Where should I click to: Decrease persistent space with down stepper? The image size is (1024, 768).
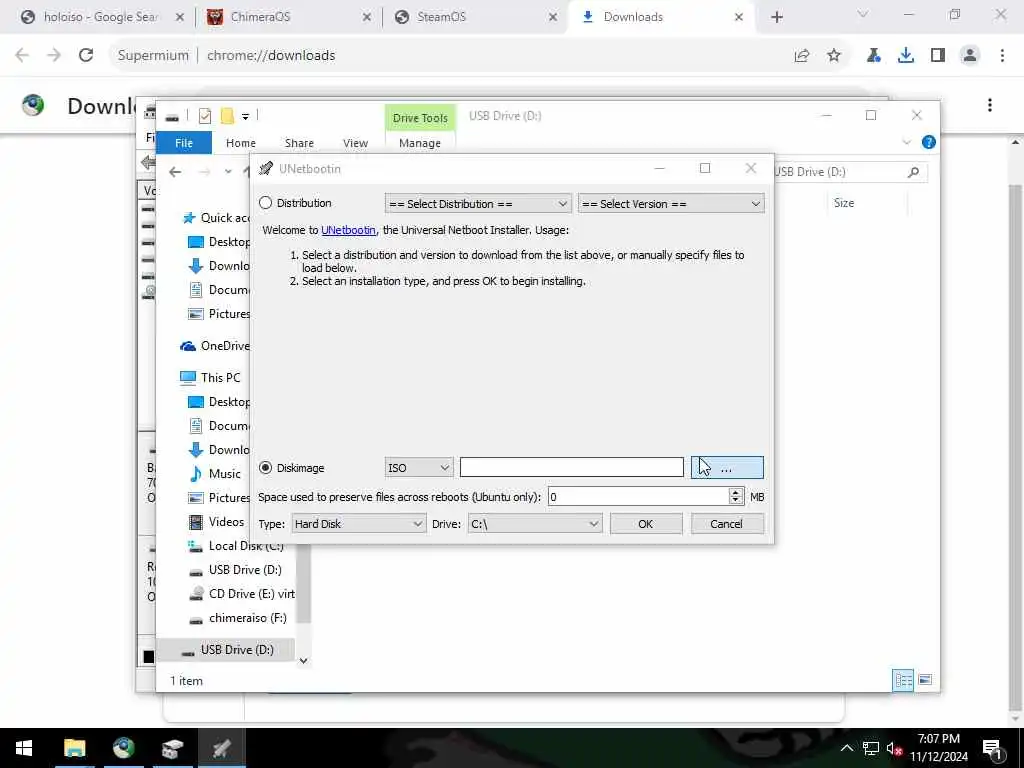[736, 501]
